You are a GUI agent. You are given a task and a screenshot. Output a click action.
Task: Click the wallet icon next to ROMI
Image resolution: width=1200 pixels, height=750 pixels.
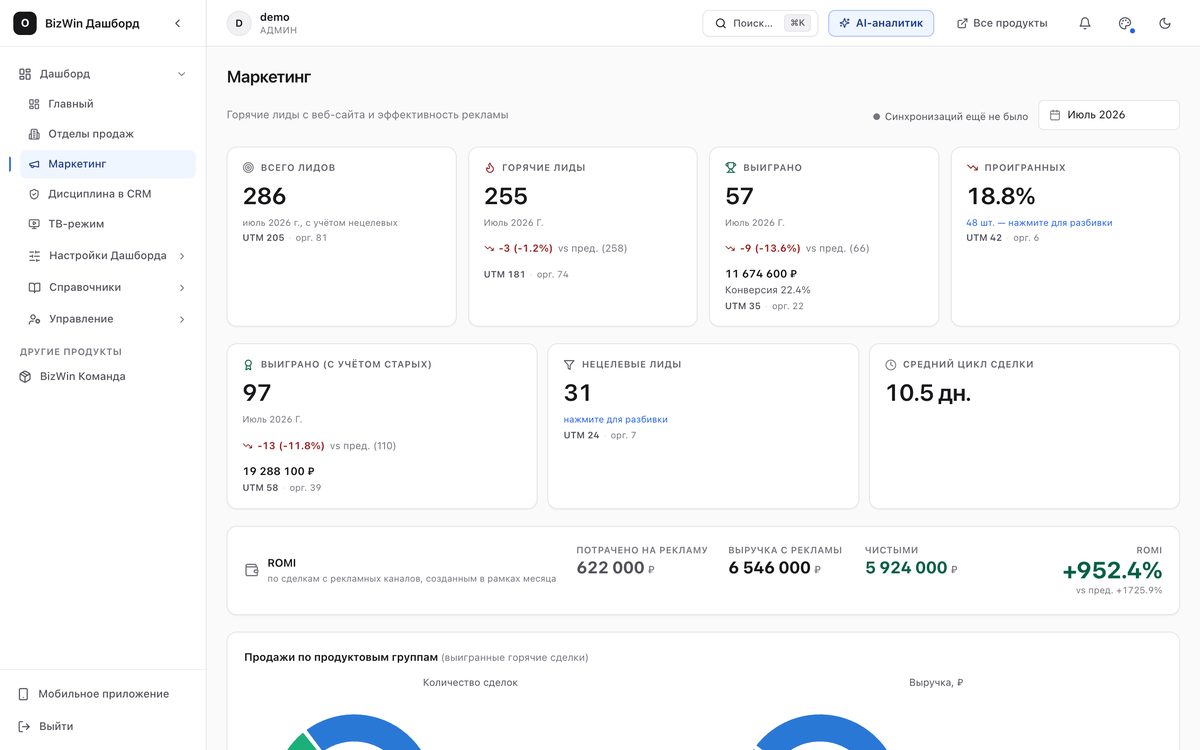(x=252, y=570)
